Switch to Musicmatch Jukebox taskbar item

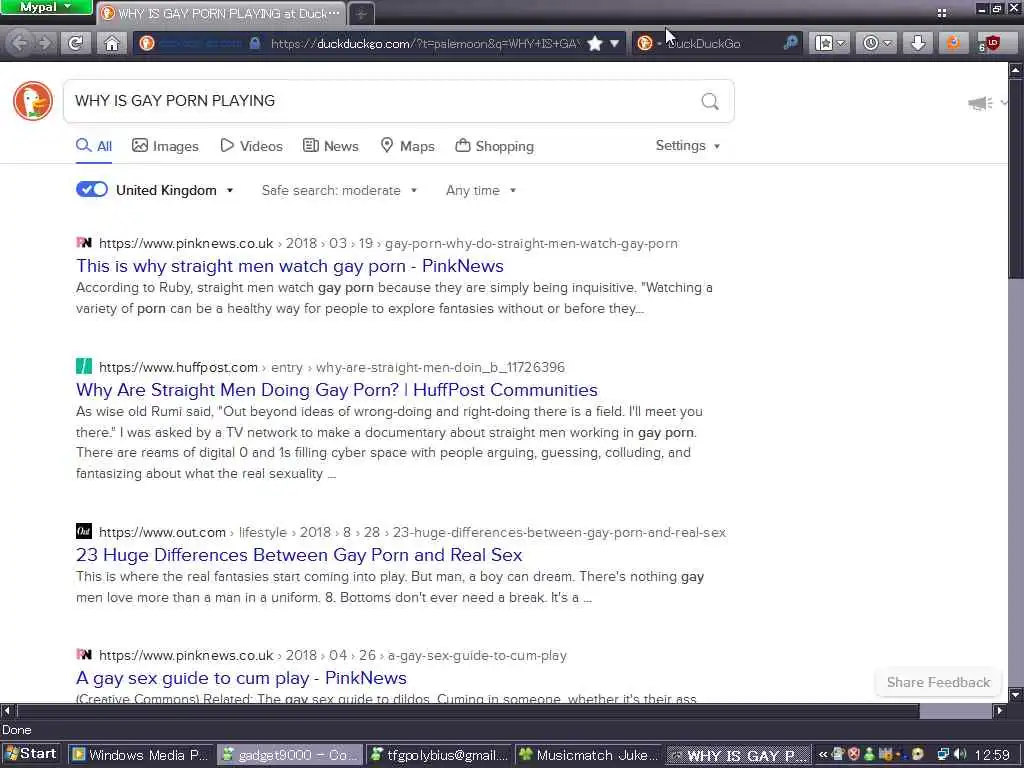588,755
